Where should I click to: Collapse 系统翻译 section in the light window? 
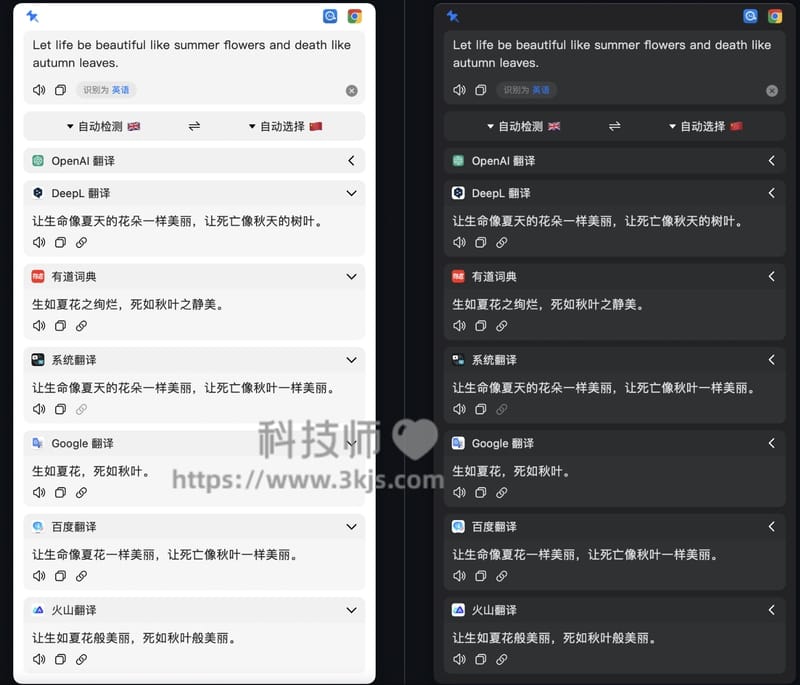pos(352,360)
